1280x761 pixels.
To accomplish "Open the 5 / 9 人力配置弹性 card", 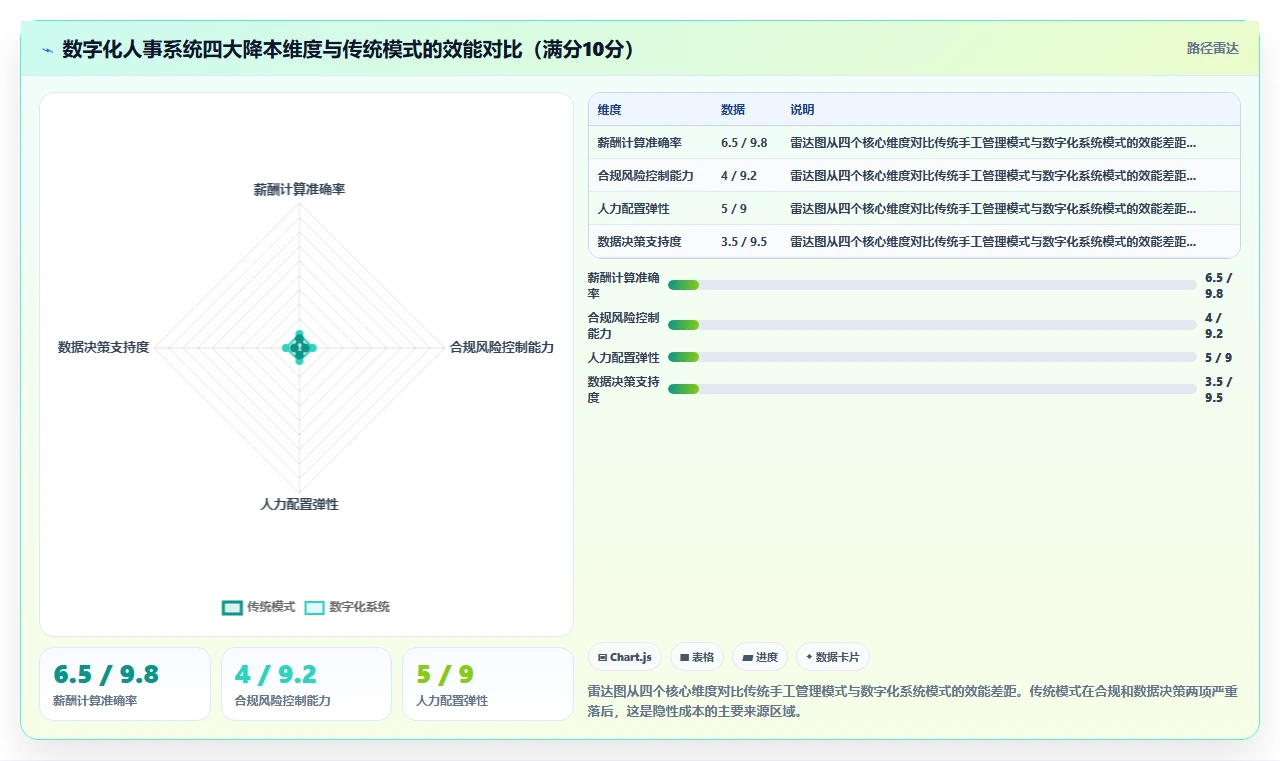I will pos(487,684).
